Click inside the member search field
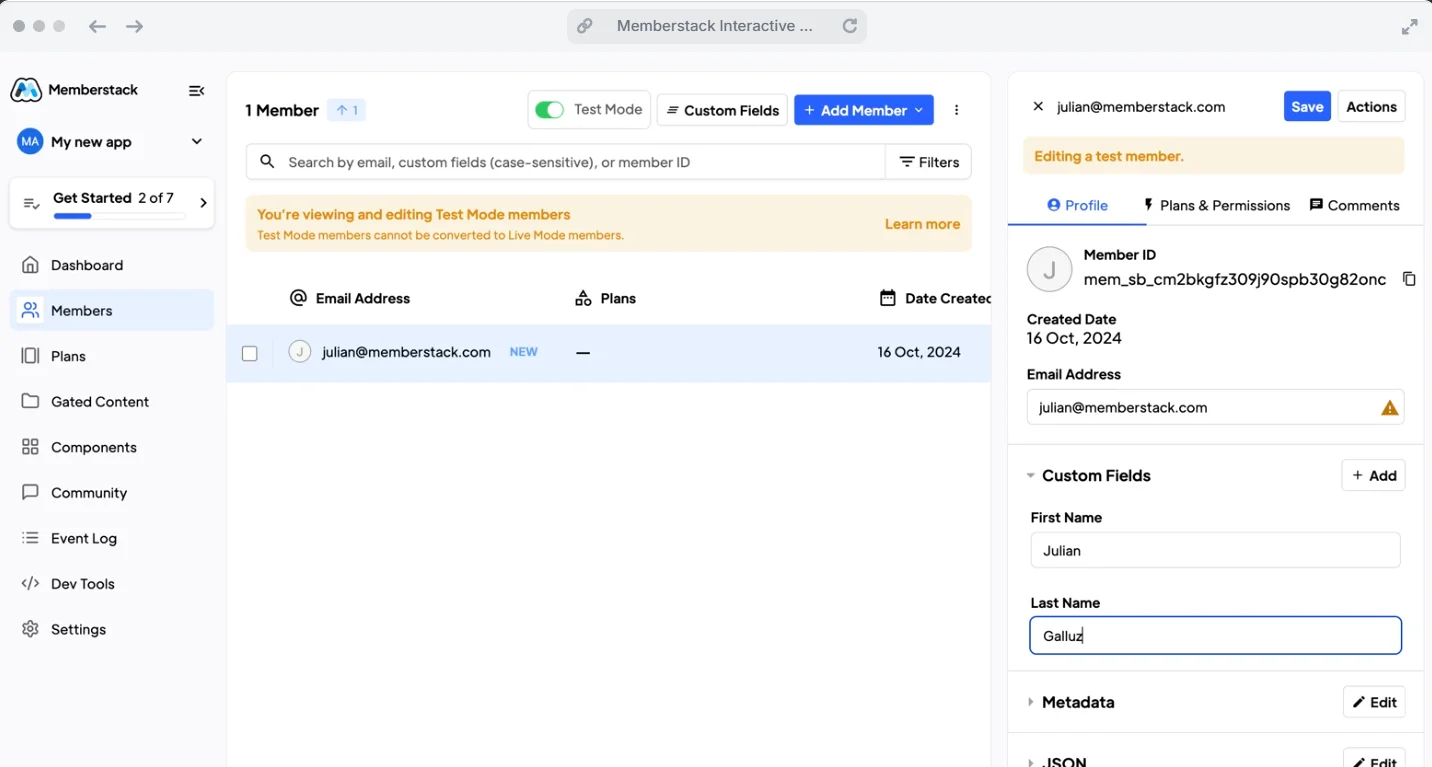This screenshot has width=1432, height=767. tap(560, 161)
